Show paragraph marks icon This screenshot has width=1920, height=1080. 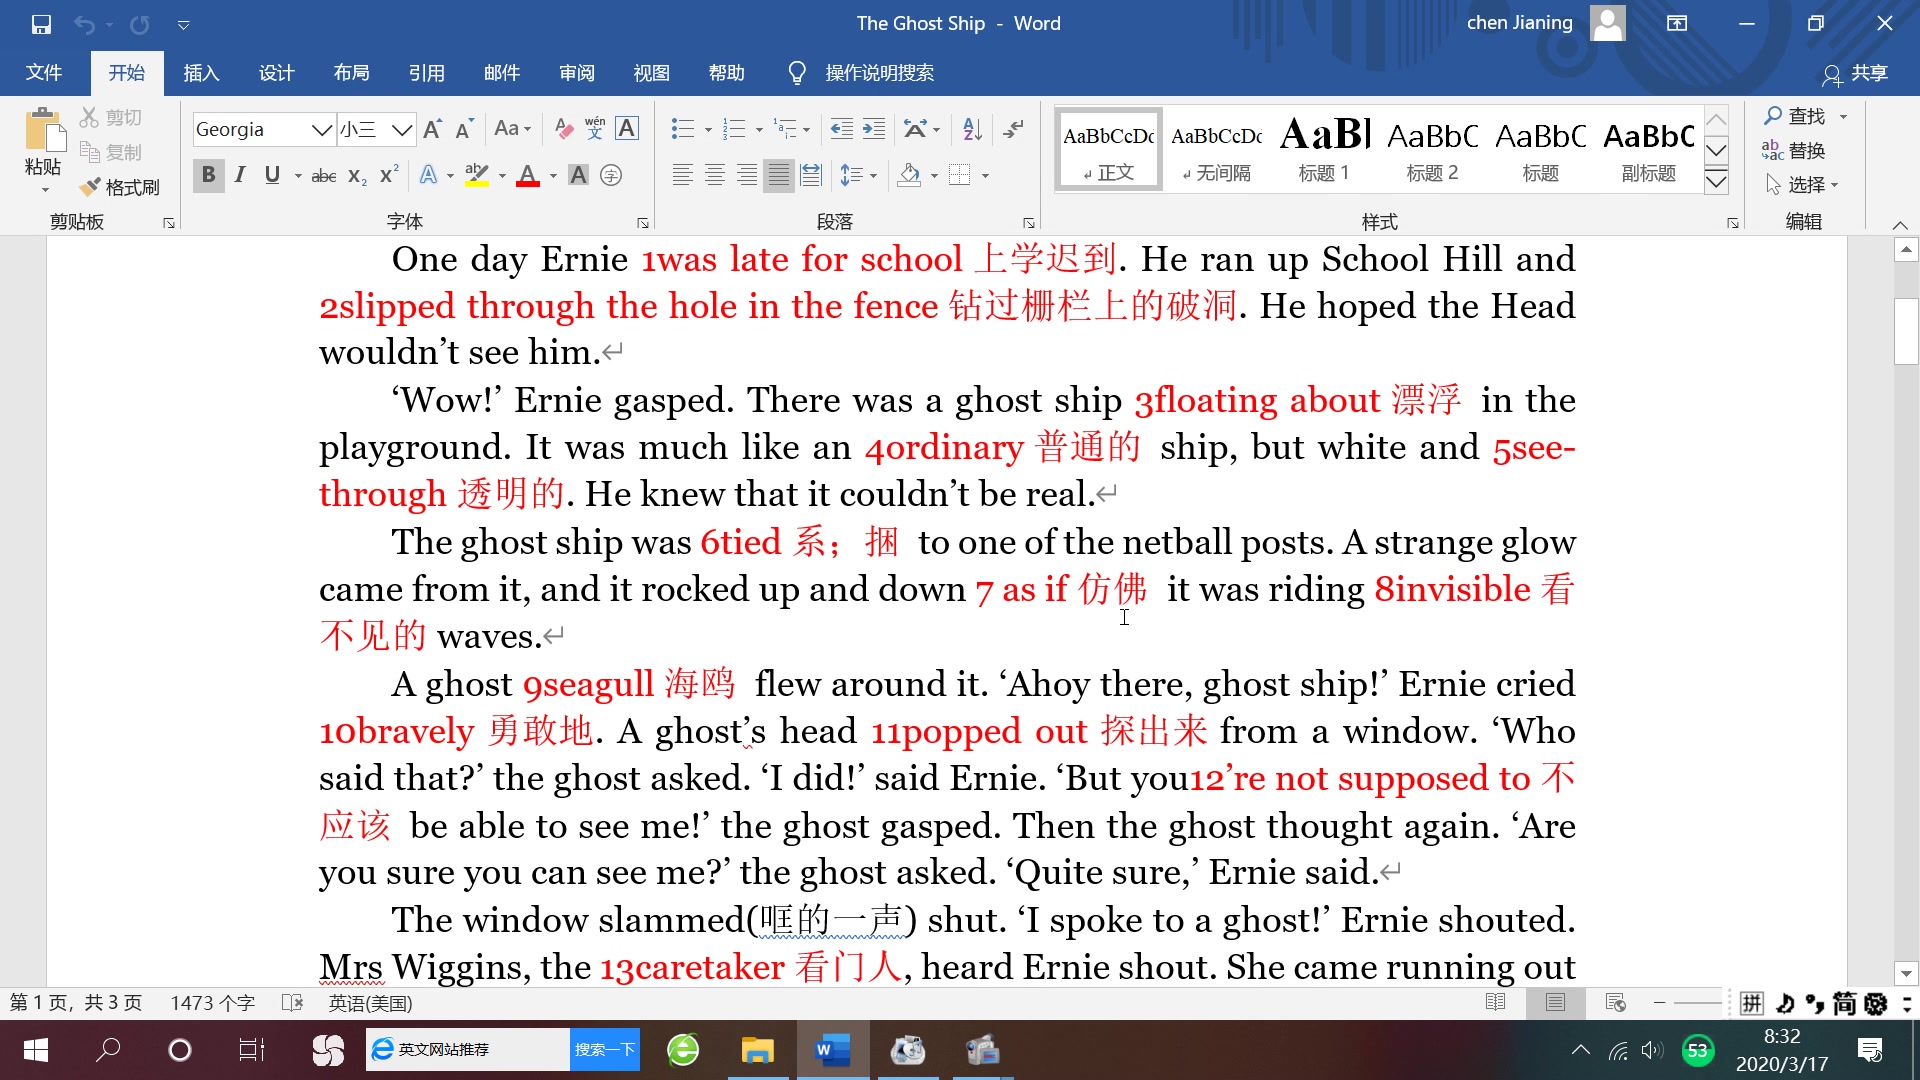(x=1014, y=129)
